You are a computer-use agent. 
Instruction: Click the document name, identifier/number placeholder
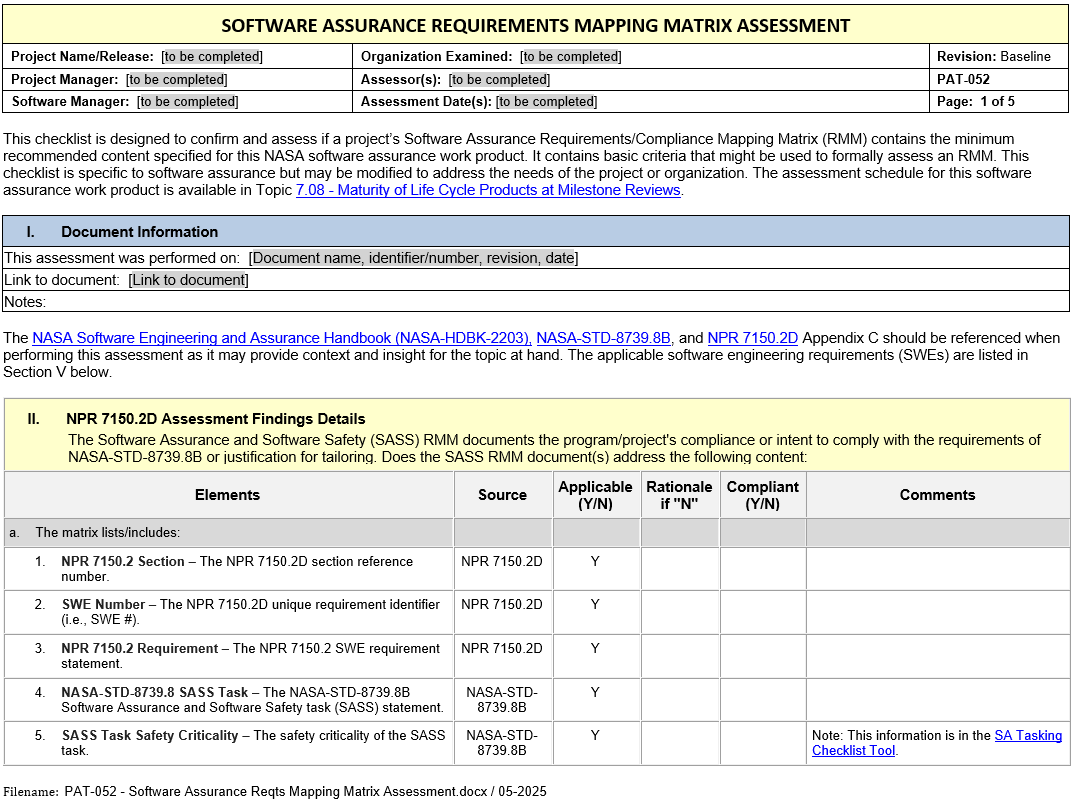point(413,258)
